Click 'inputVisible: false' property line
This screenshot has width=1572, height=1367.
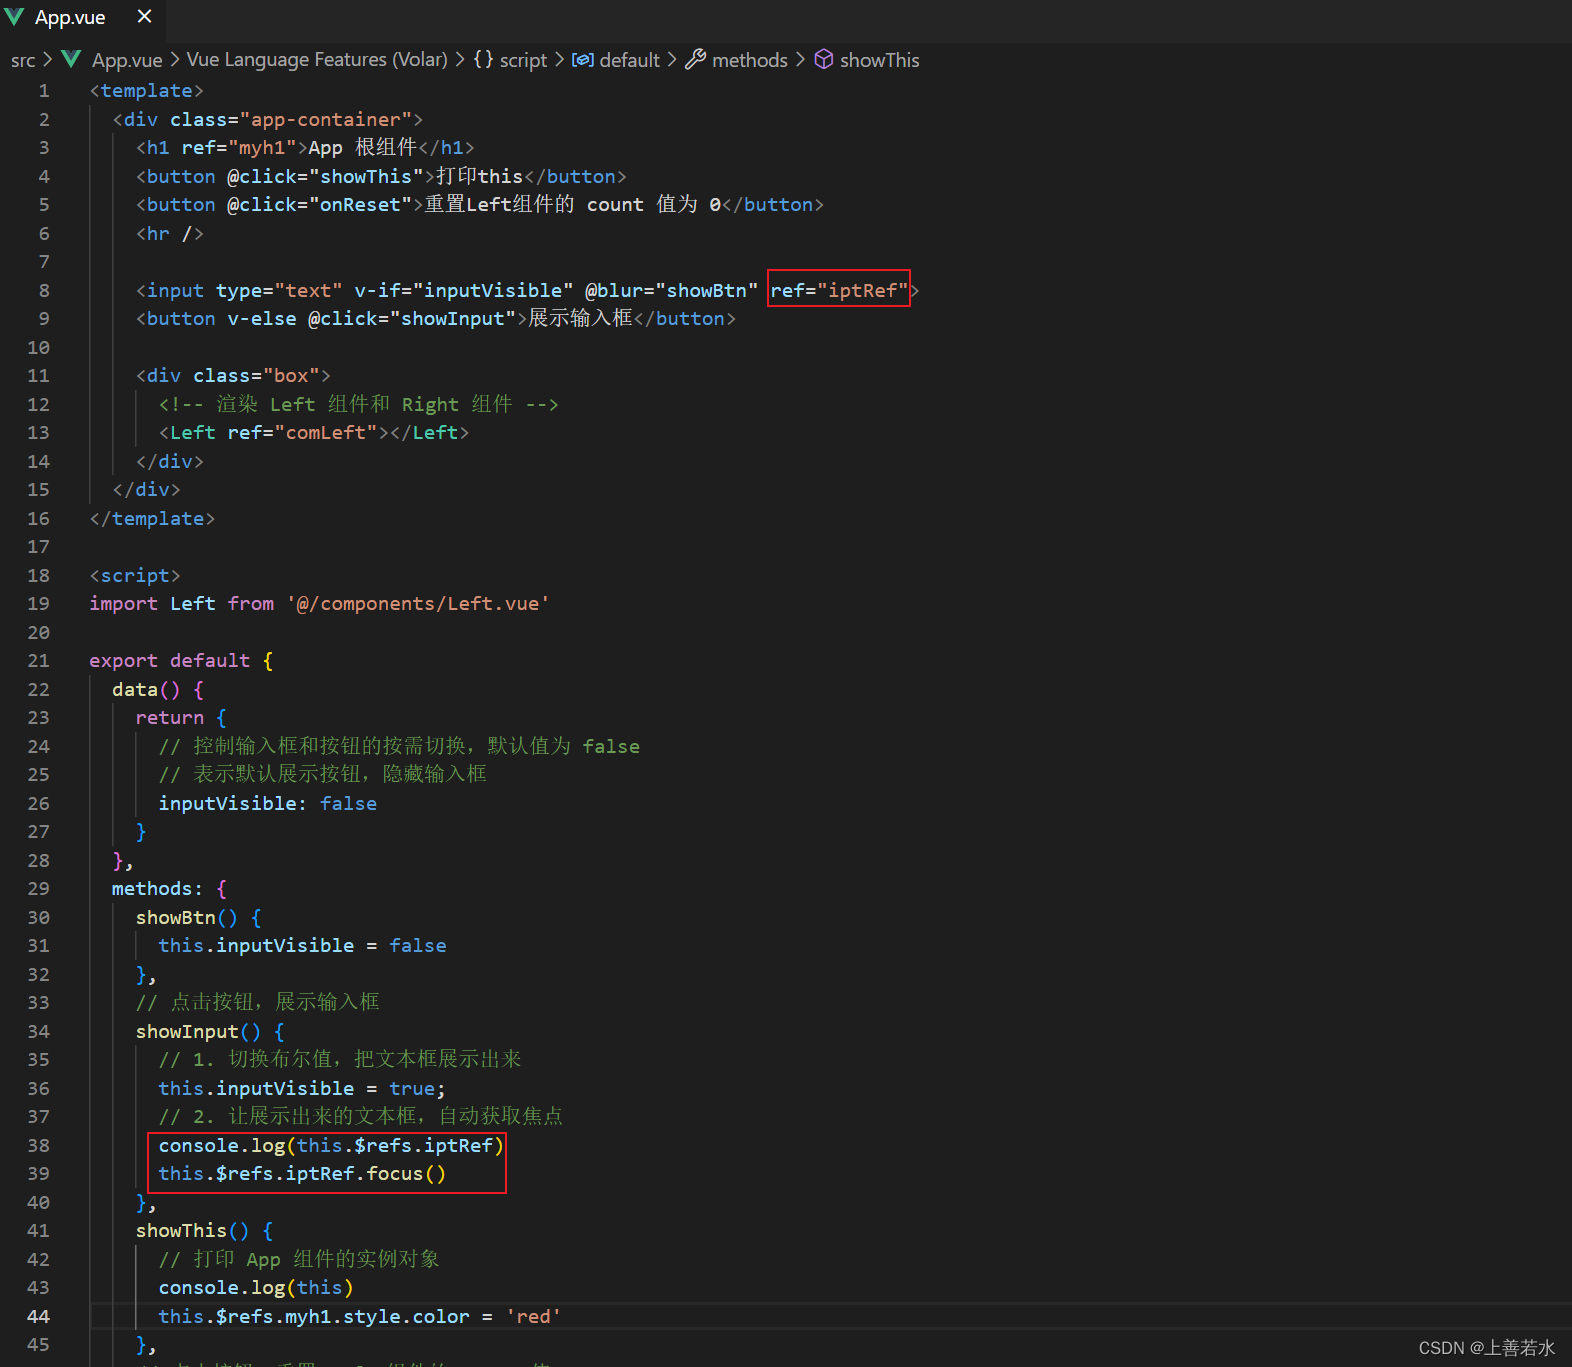click(268, 804)
